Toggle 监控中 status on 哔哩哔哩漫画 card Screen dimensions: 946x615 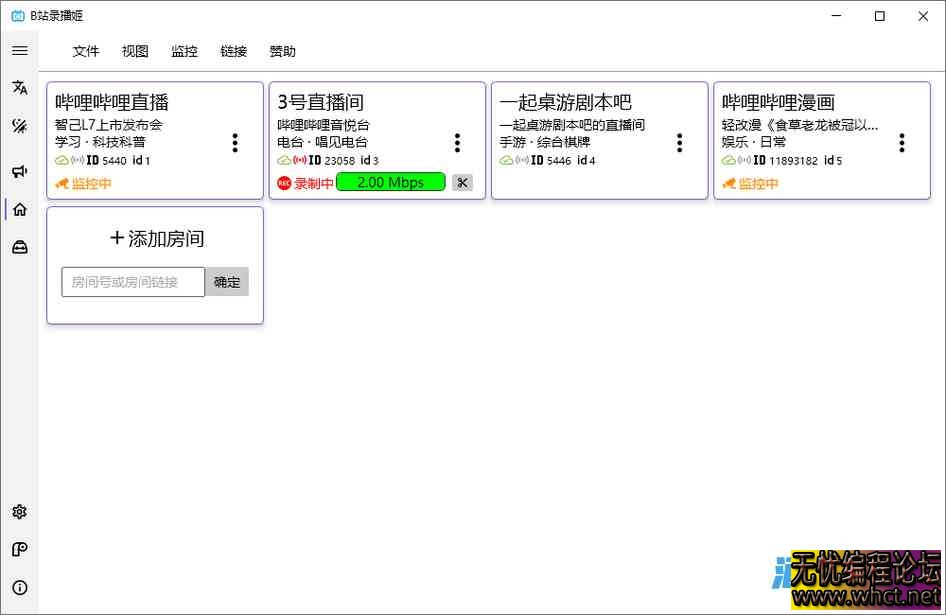[751, 185]
